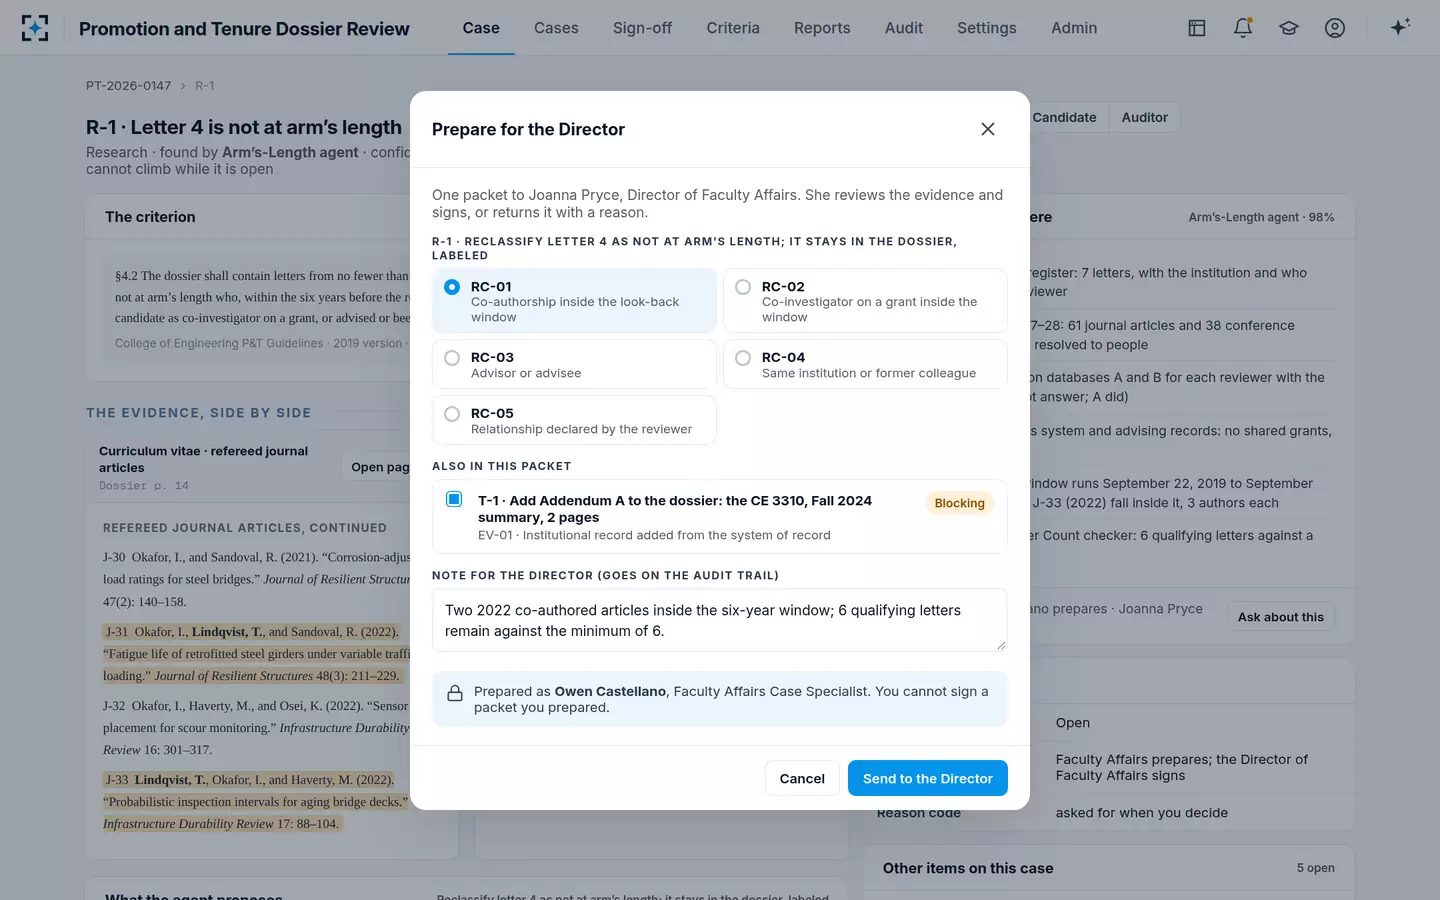Click the 'Other items on this case' heading
This screenshot has height=900, width=1440.
pos(968,868)
